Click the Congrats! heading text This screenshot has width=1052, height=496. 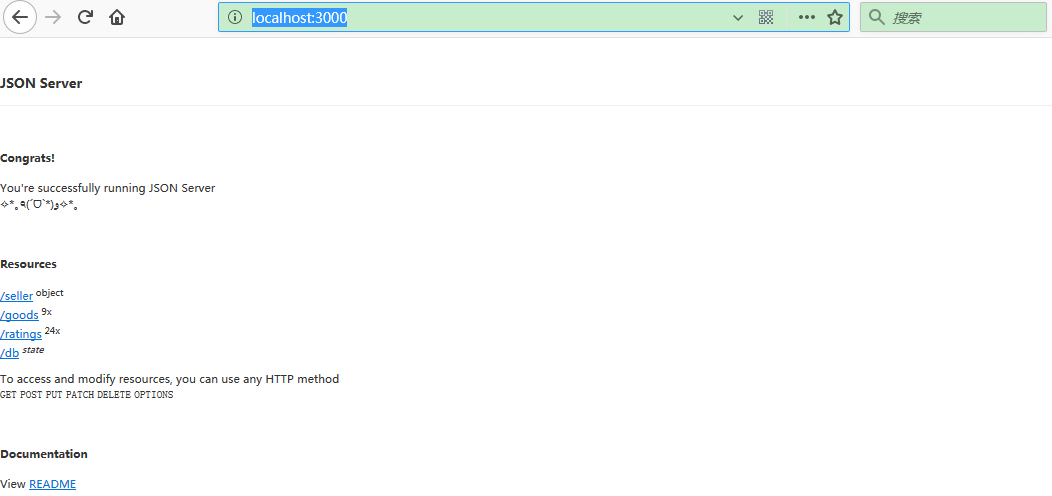(x=28, y=158)
